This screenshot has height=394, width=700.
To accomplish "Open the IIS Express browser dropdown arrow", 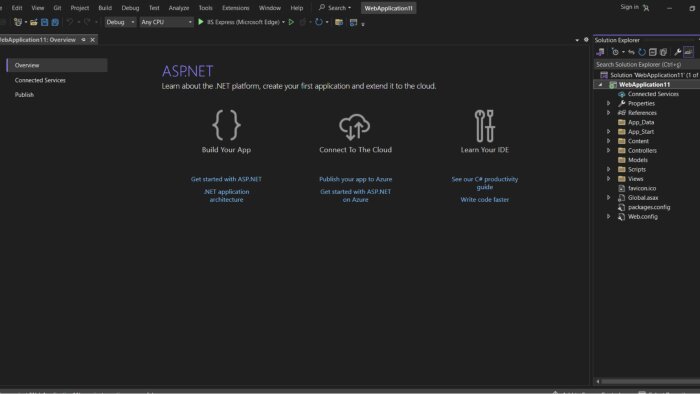I will [283, 22].
